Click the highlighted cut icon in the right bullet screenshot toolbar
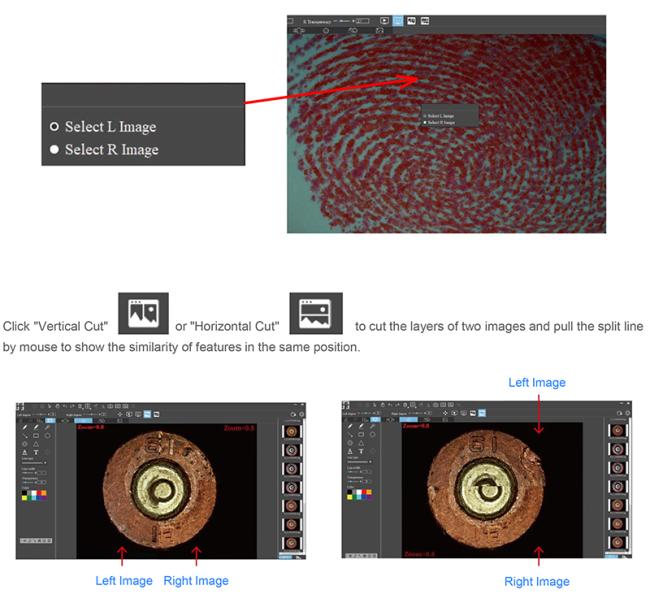This screenshot has height=607, width=650. click(482, 411)
